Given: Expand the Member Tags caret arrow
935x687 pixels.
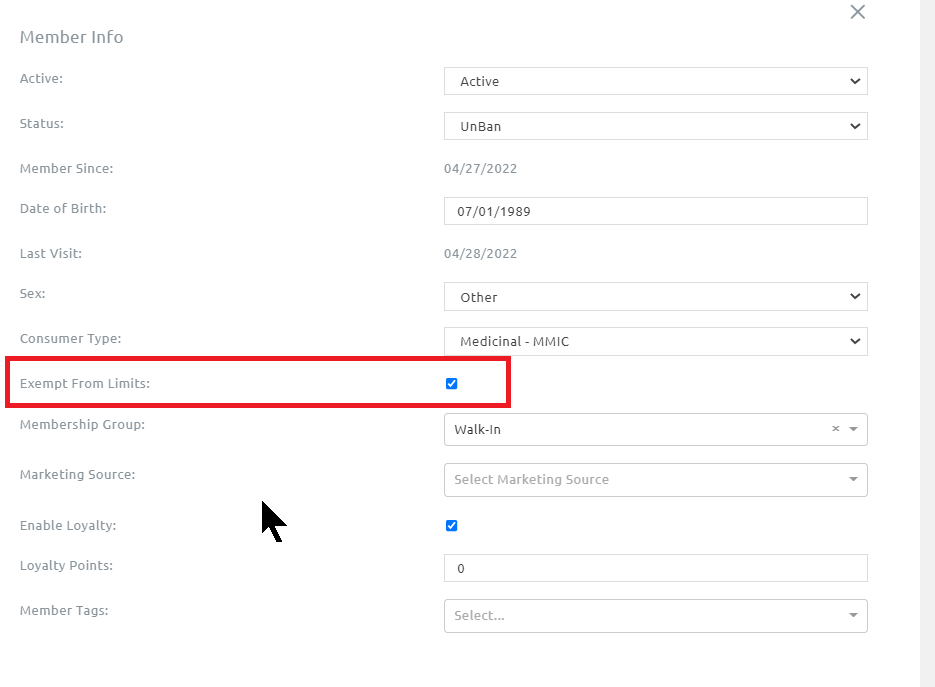Looking at the screenshot, I should pos(854,616).
